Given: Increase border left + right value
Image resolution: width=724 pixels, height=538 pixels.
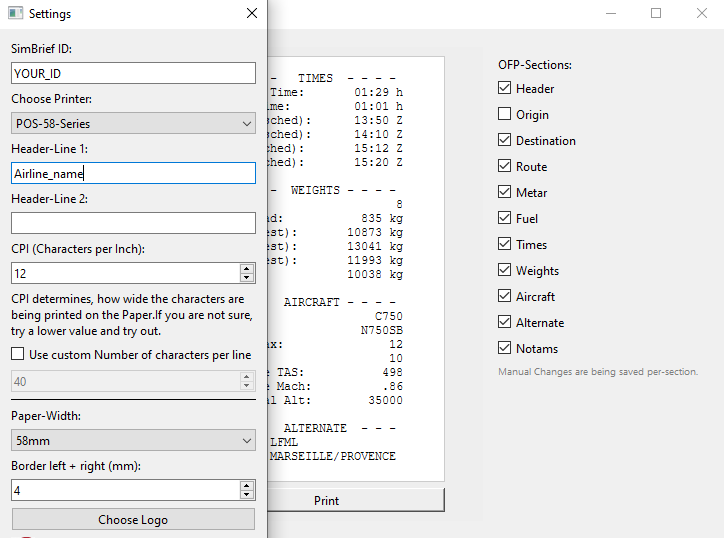Looking at the screenshot, I should point(247,485).
